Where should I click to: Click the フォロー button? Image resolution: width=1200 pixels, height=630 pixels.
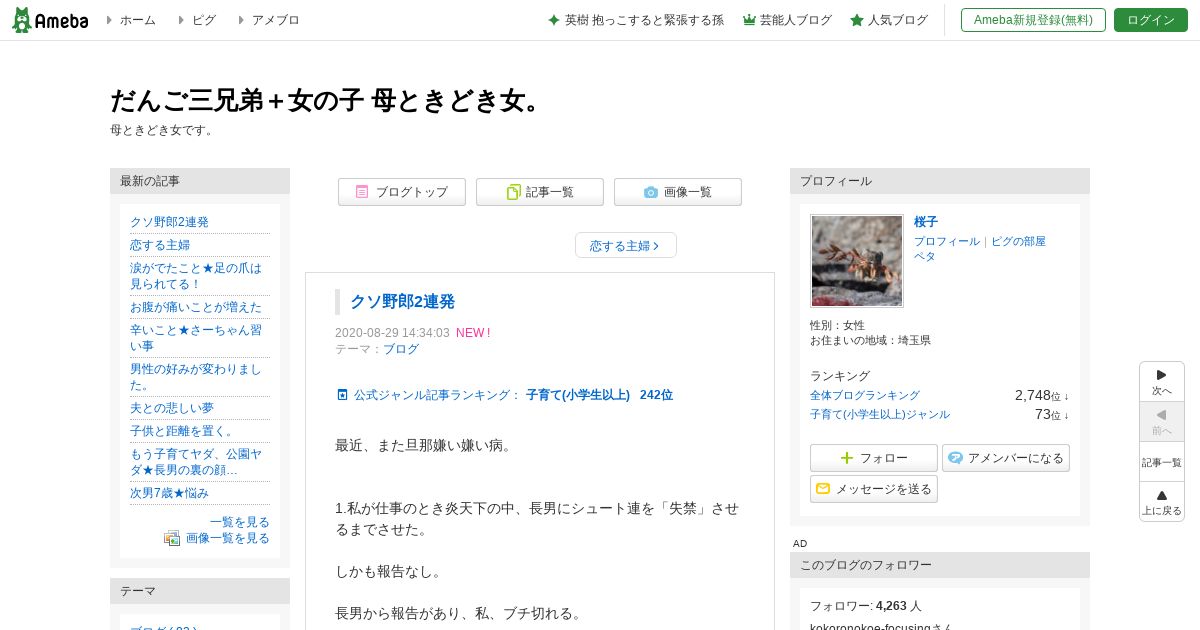(874, 458)
